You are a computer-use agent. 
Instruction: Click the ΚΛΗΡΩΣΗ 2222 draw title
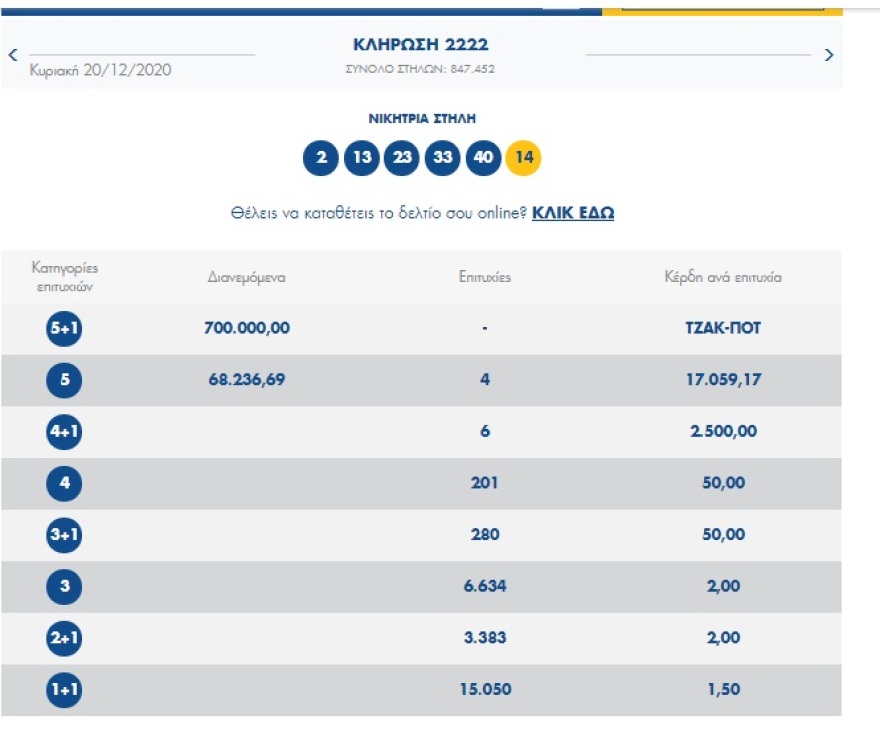coord(421,45)
